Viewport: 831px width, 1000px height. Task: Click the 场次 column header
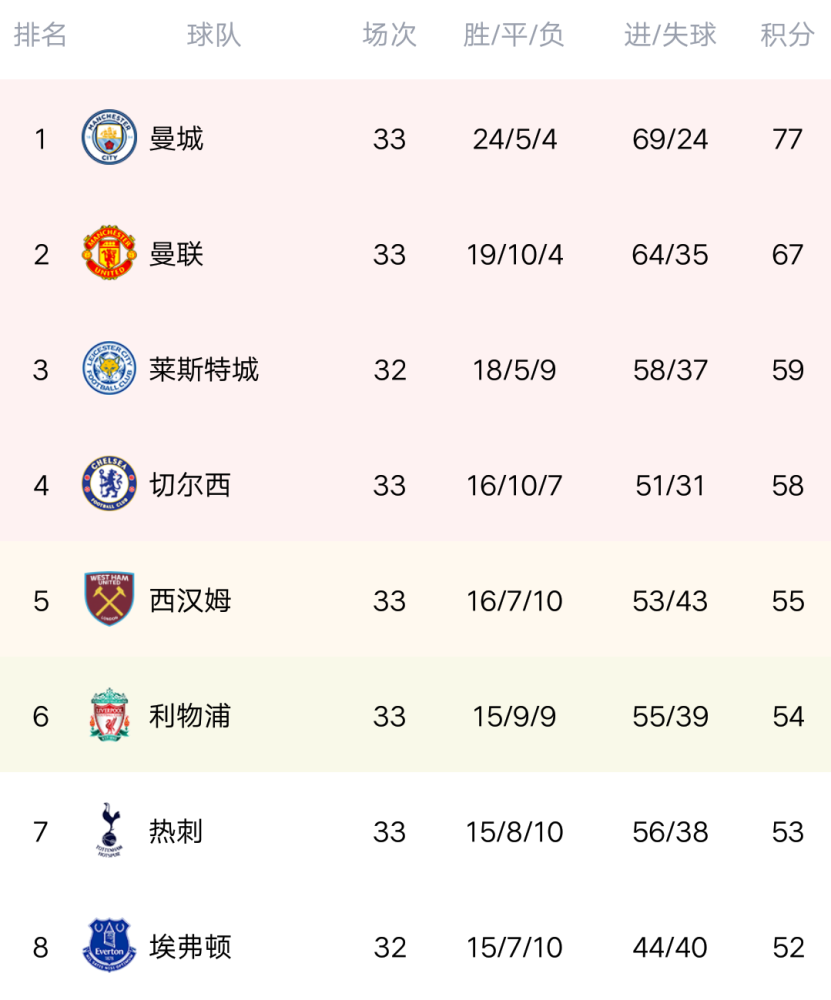click(390, 35)
